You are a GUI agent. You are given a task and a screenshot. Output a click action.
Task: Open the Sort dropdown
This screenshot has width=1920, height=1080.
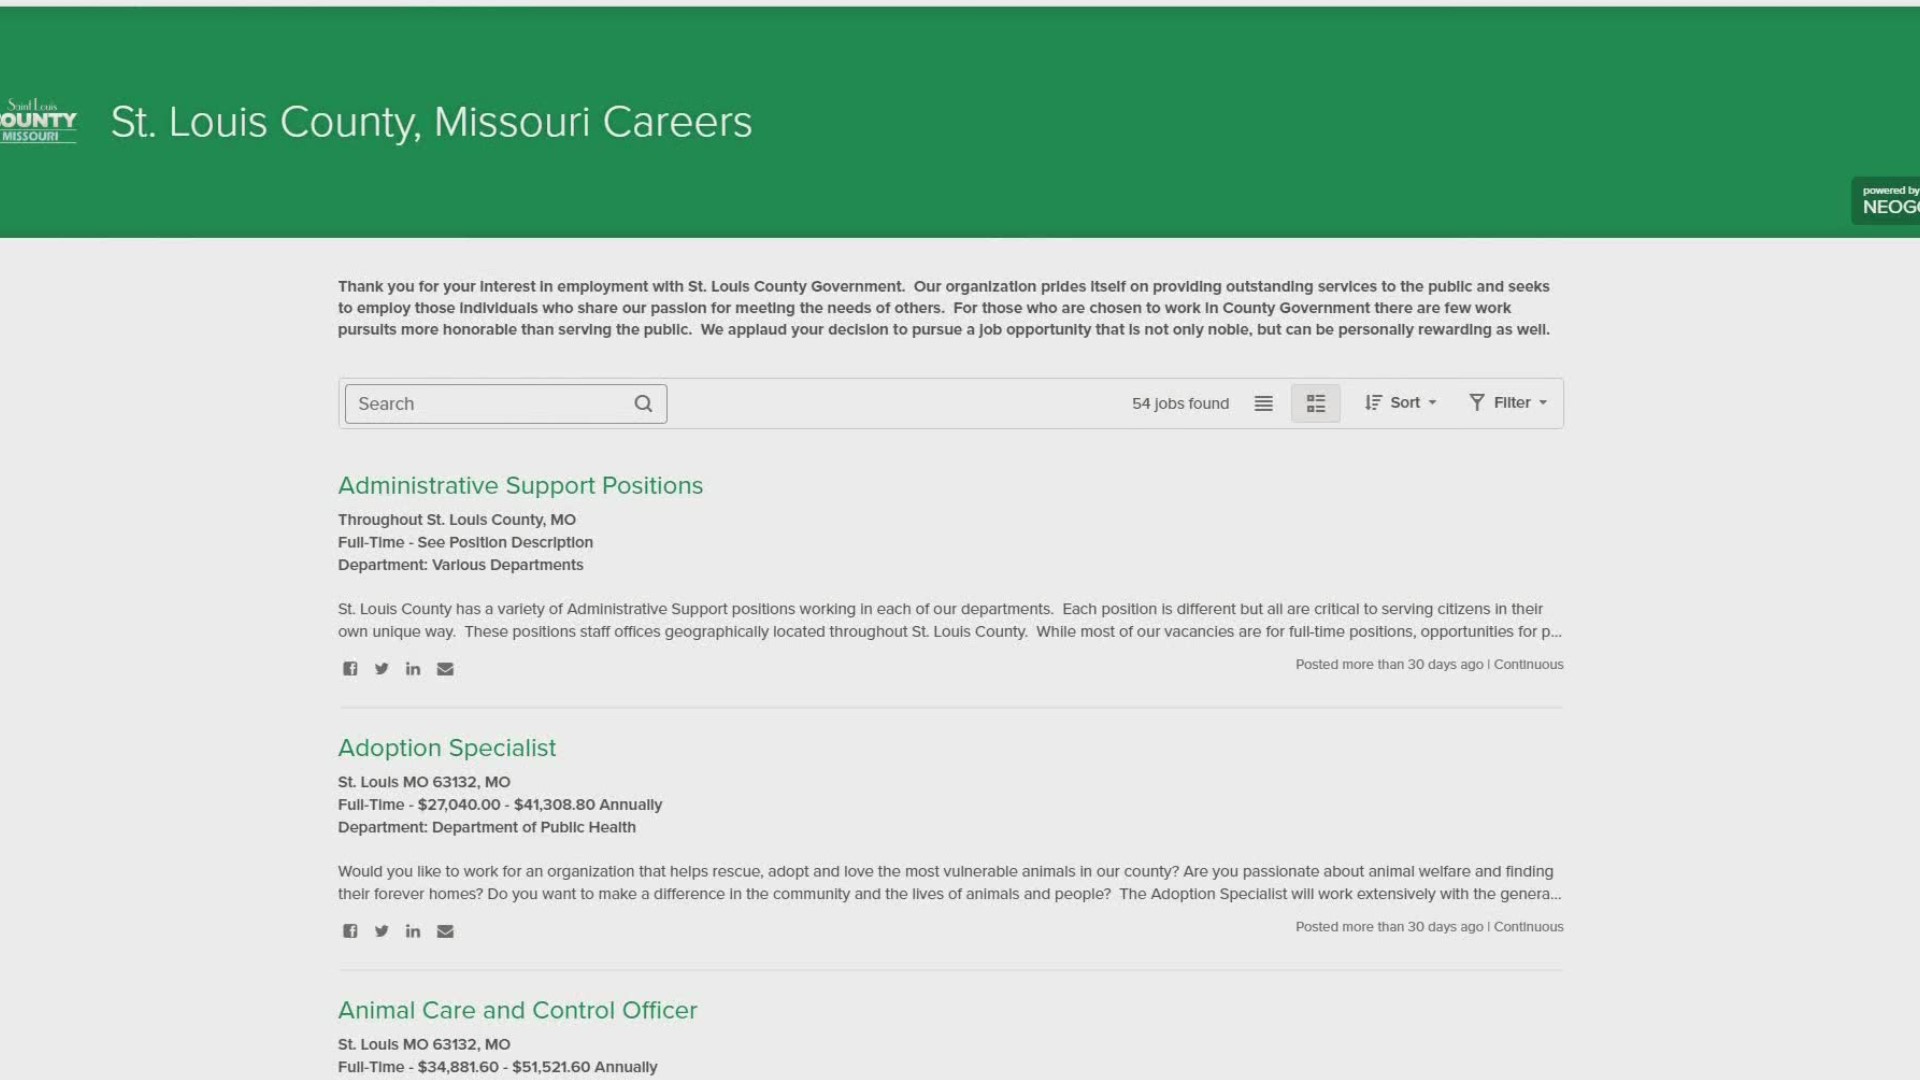click(1401, 403)
